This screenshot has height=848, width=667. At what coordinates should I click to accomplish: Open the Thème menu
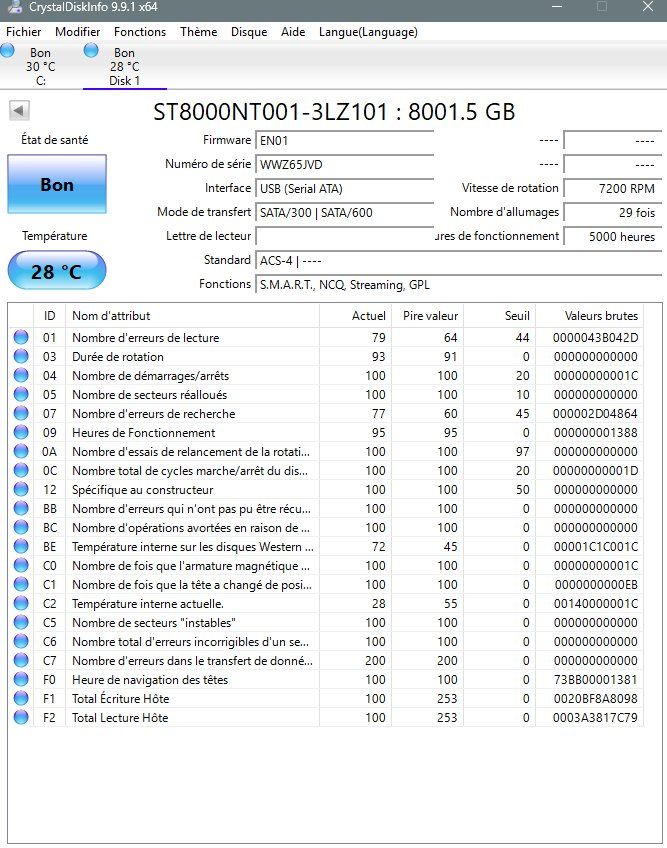[199, 32]
